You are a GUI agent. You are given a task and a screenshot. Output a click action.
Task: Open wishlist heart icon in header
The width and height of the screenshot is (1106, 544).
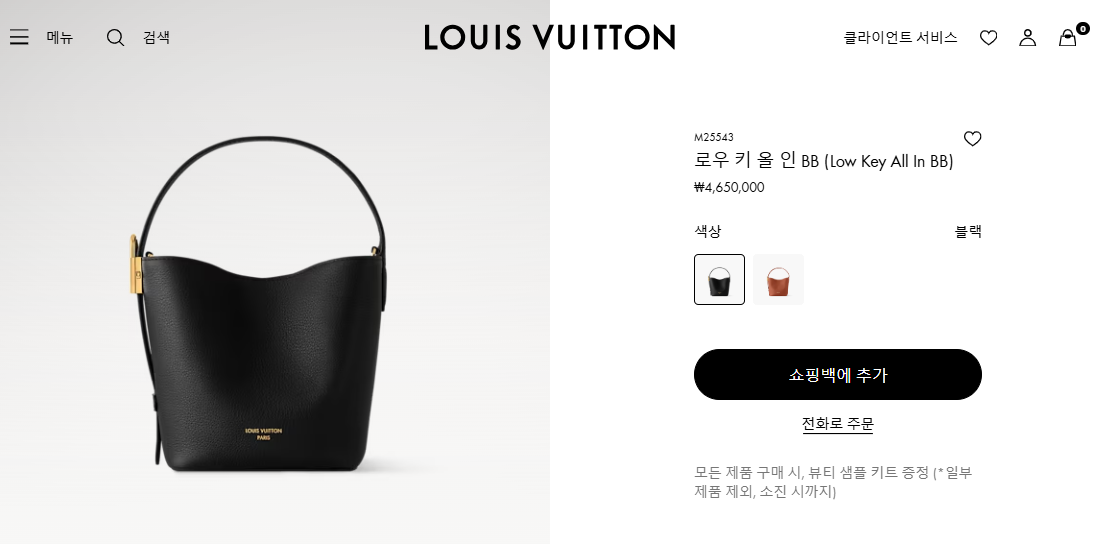point(988,38)
